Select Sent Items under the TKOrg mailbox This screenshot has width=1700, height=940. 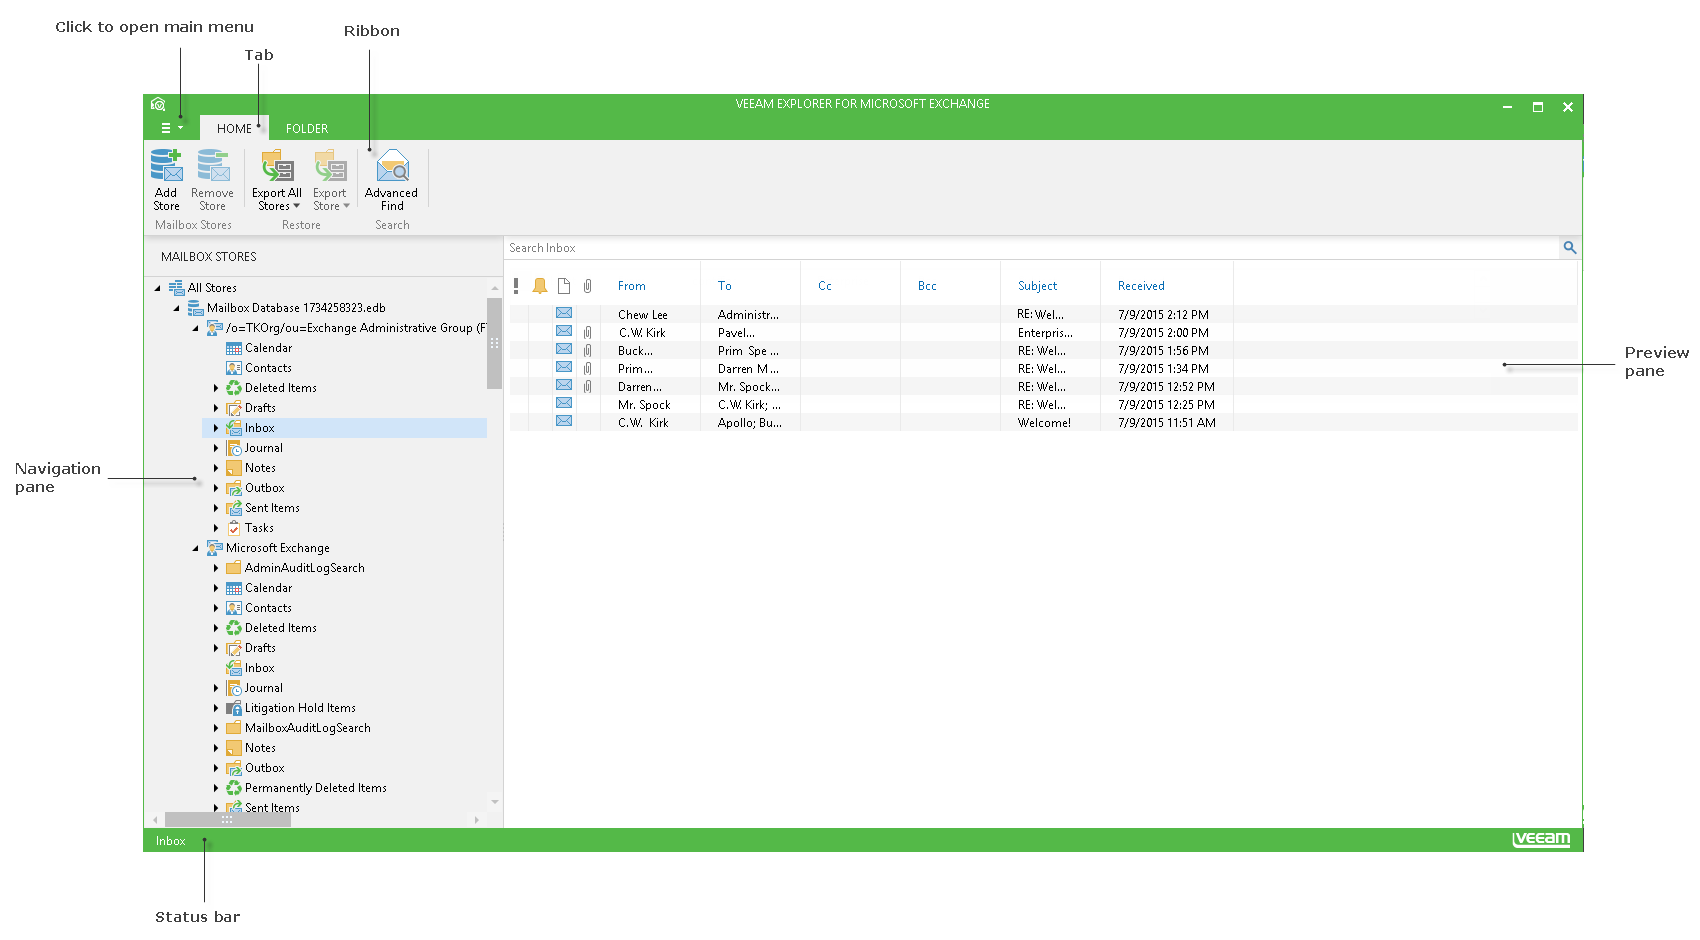coord(272,508)
